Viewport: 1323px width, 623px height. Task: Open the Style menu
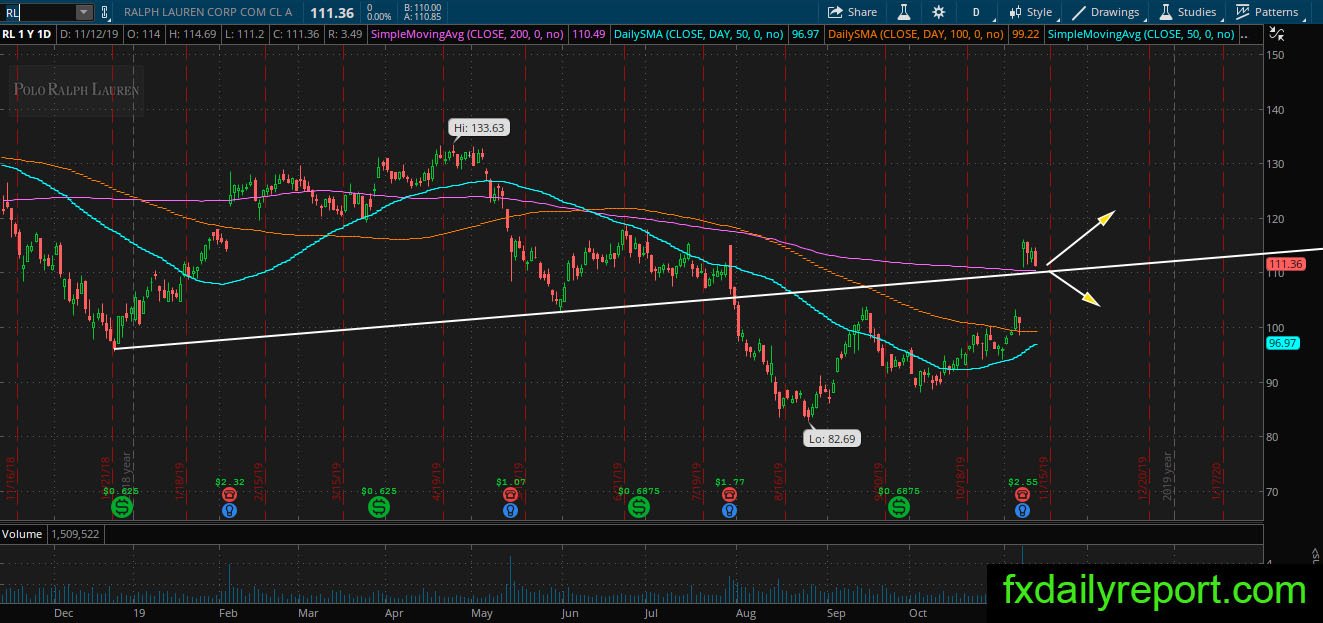click(x=1032, y=12)
